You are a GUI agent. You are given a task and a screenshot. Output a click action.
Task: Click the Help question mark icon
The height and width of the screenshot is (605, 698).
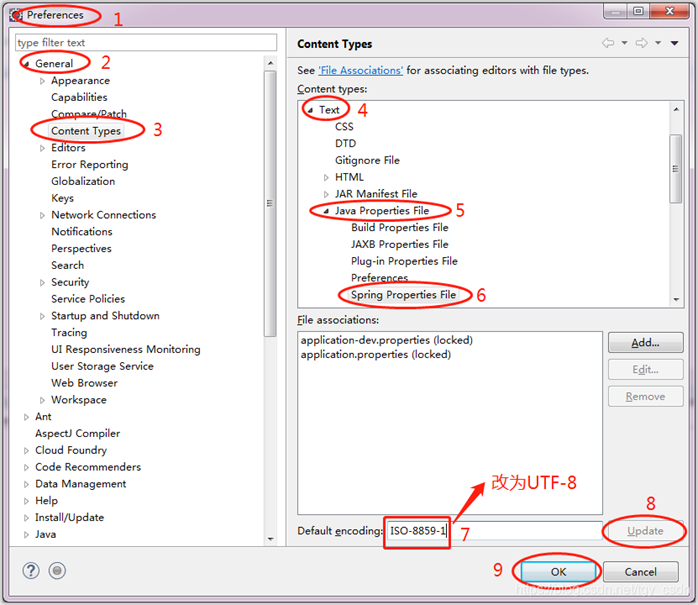pyautogui.click(x=31, y=570)
